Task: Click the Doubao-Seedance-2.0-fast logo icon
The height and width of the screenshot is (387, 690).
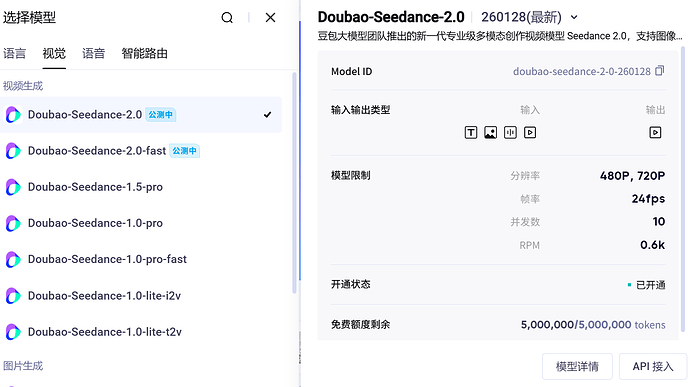Action: point(13,151)
